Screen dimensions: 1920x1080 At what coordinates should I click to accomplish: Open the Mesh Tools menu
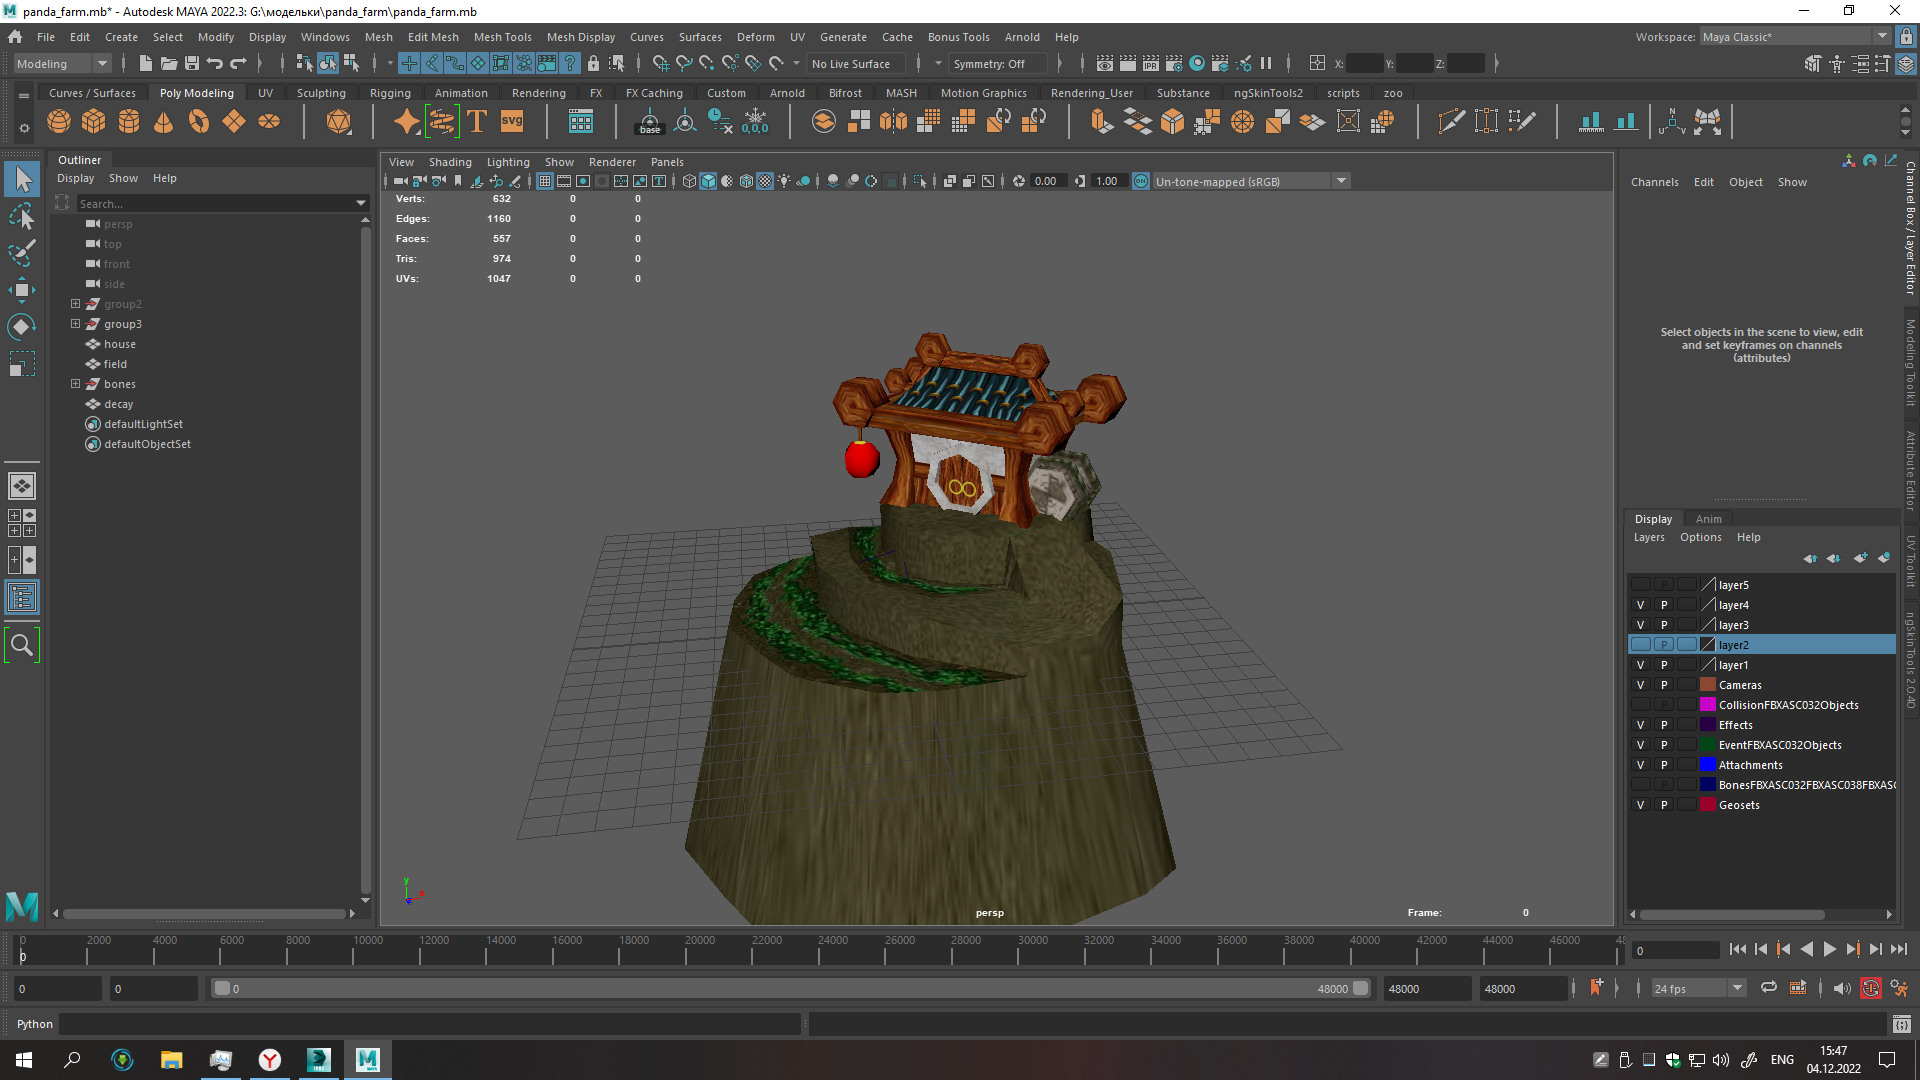(502, 37)
